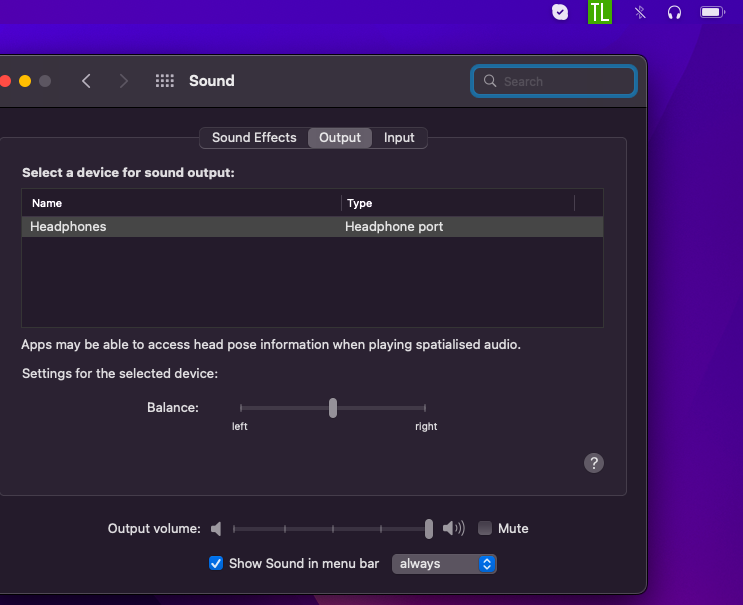Minimize the Sound window with yellow button
743x605 pixels.
25,81
